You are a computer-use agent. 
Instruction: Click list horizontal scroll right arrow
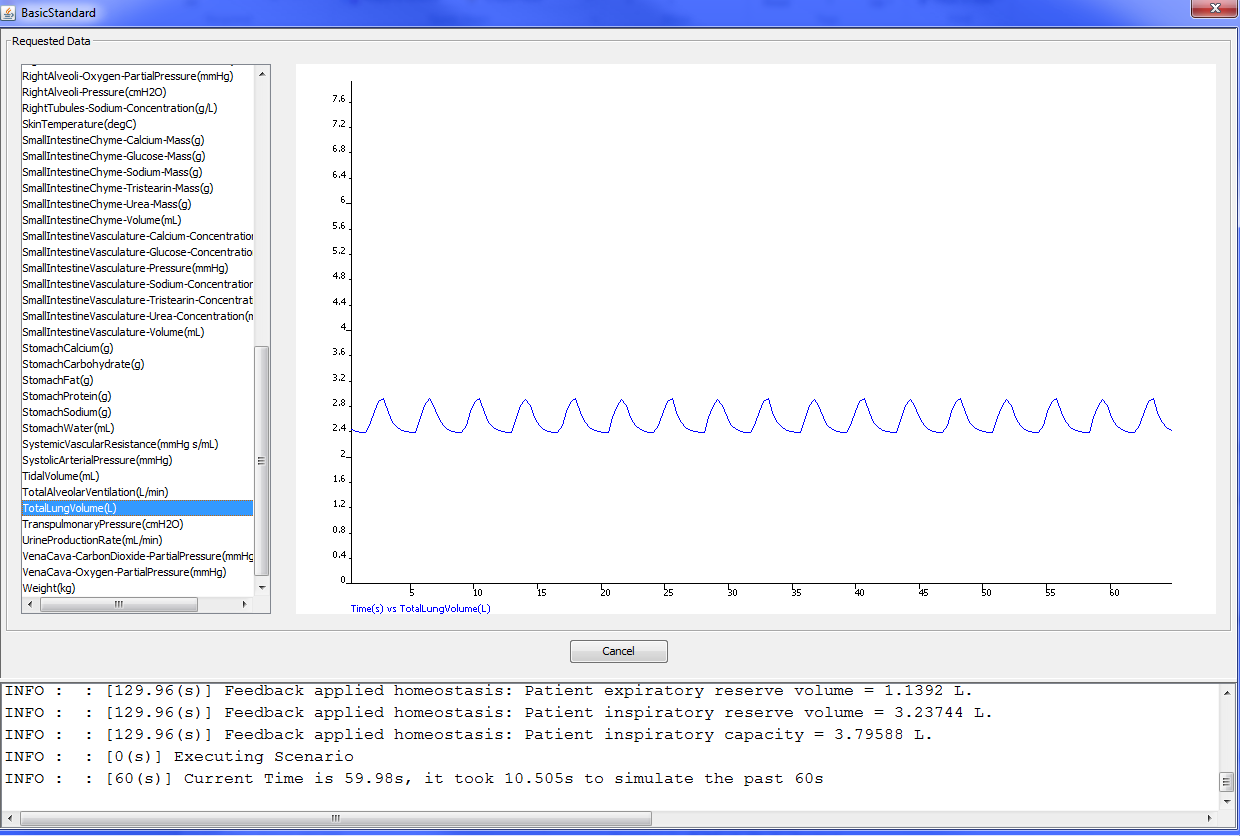[246, 605]
